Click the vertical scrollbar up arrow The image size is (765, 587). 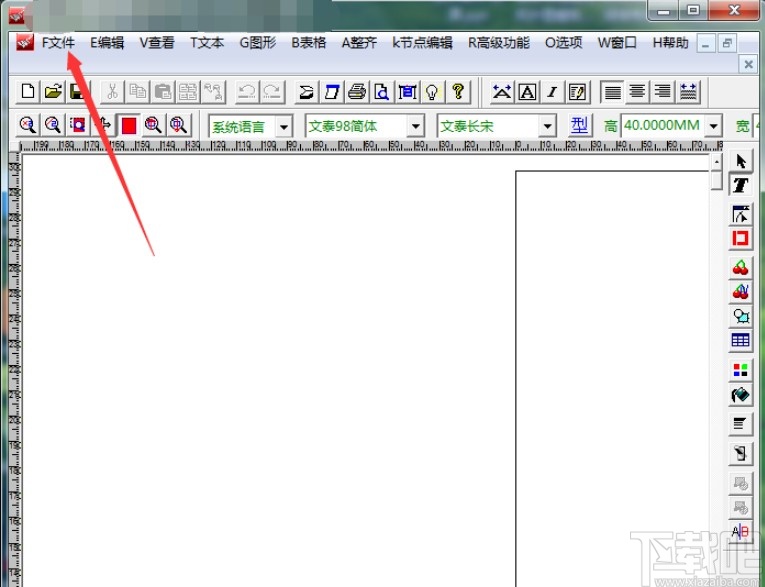(716, 162)
